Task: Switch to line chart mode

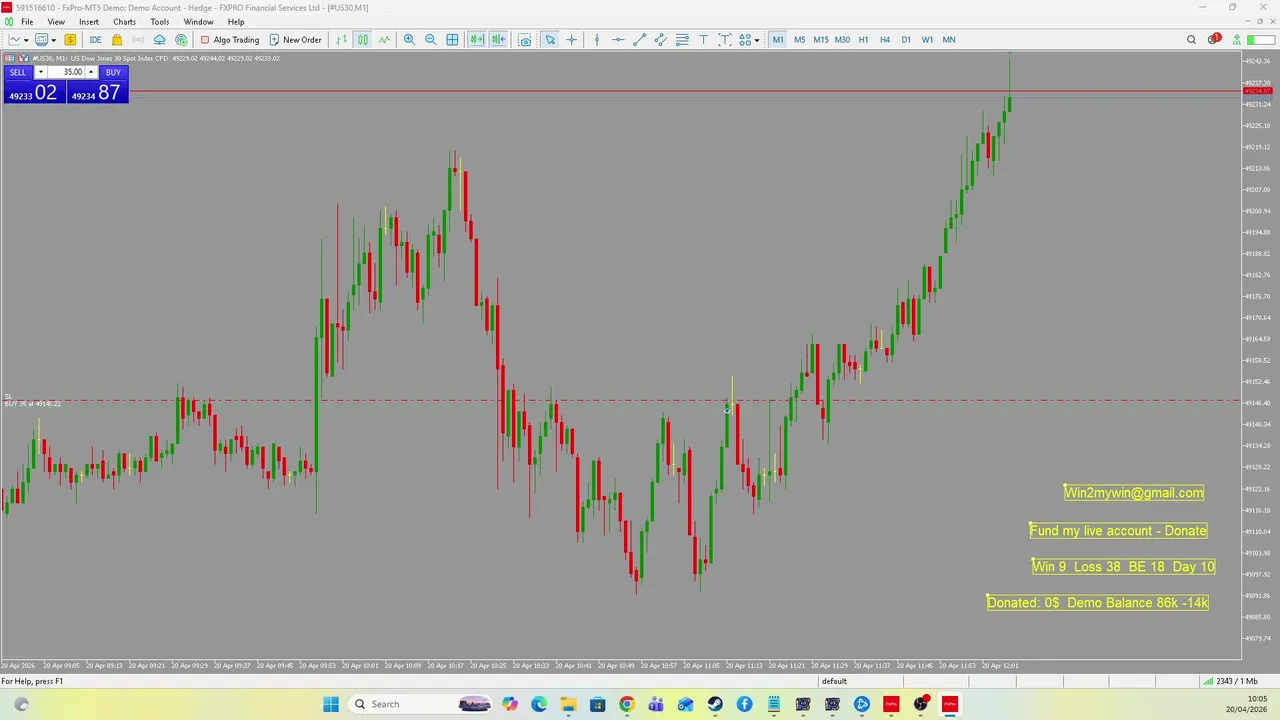Action: (384, 40)
